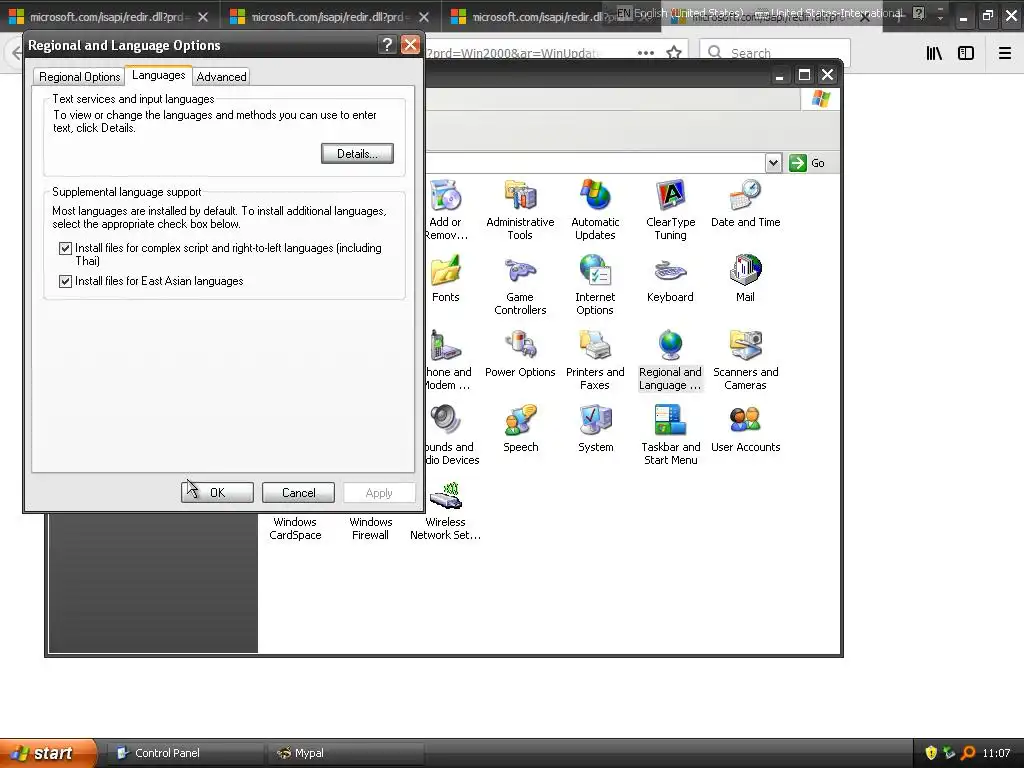Select Regional and Language icon in Control Panel
The width and height of the screenshot is (1024, 768).
(670, 345)
